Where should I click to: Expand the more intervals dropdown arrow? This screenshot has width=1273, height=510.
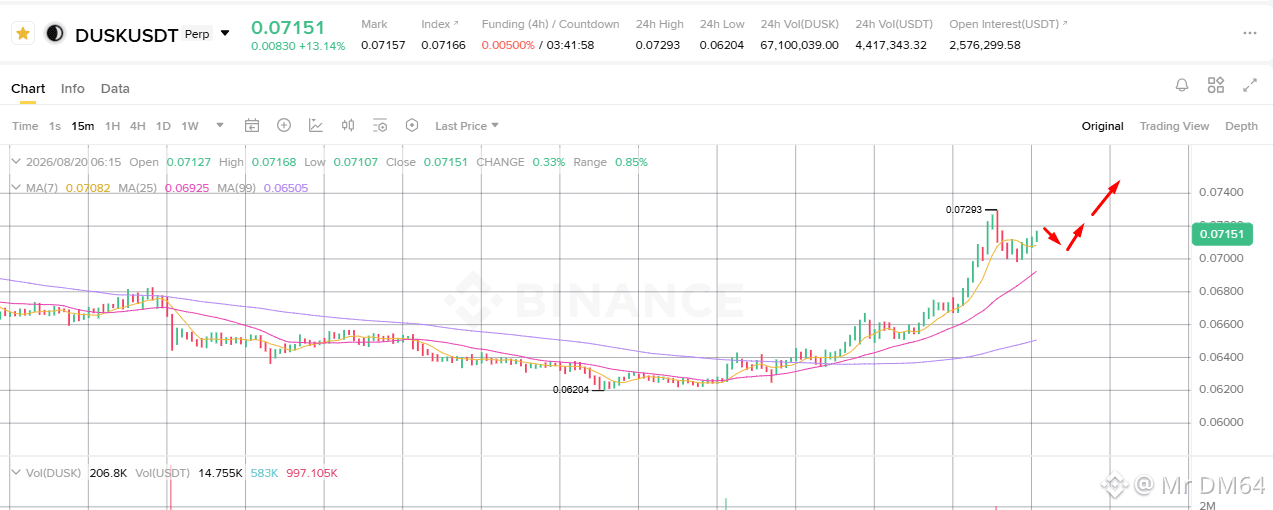point(220,126)
